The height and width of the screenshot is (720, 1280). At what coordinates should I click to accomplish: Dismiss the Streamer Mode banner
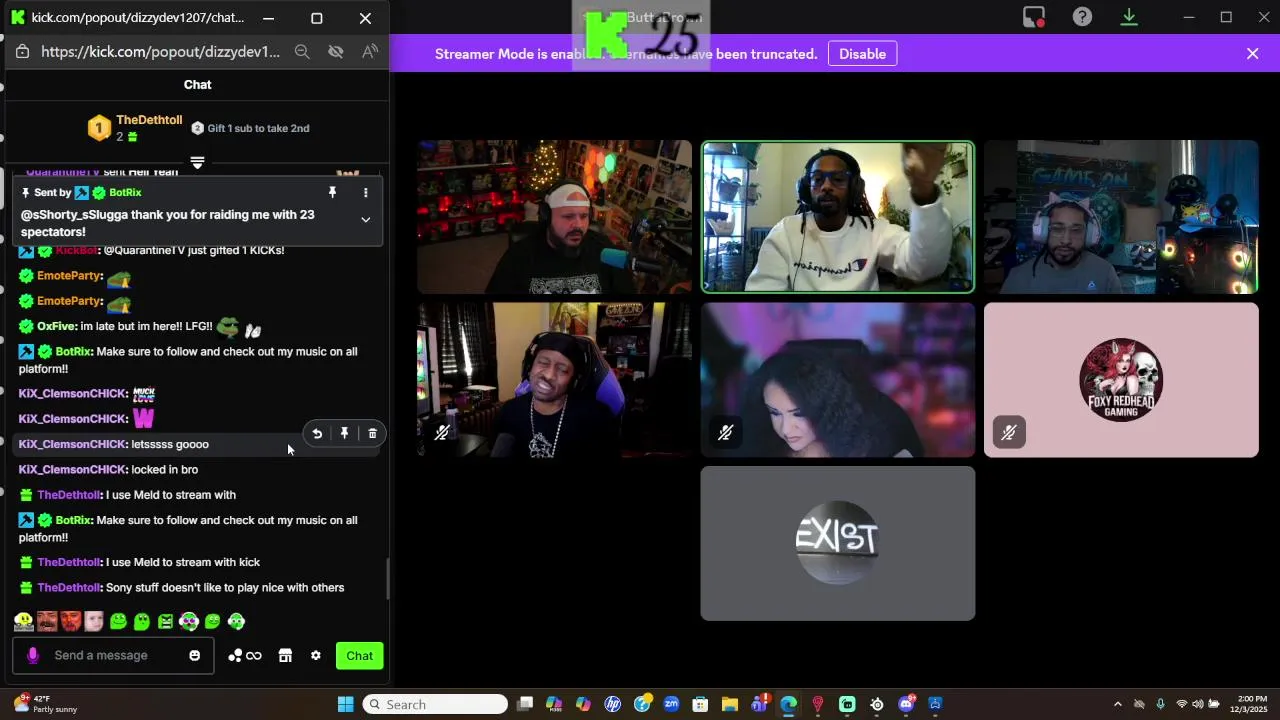point(1252,54)
